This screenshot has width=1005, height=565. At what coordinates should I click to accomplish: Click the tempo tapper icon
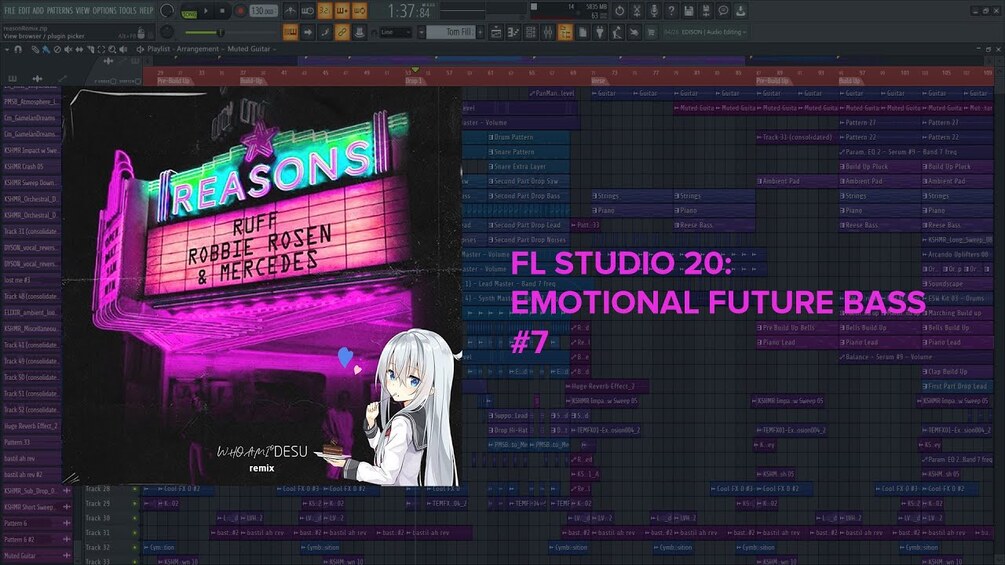click(x=617, y=32)
